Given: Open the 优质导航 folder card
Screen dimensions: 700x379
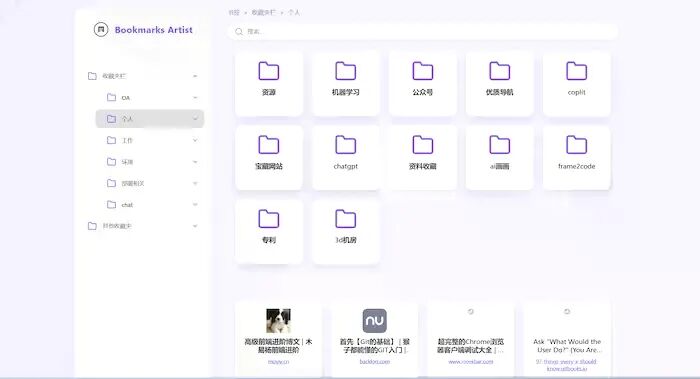Looking at the screenshot, I should [500, 83].
